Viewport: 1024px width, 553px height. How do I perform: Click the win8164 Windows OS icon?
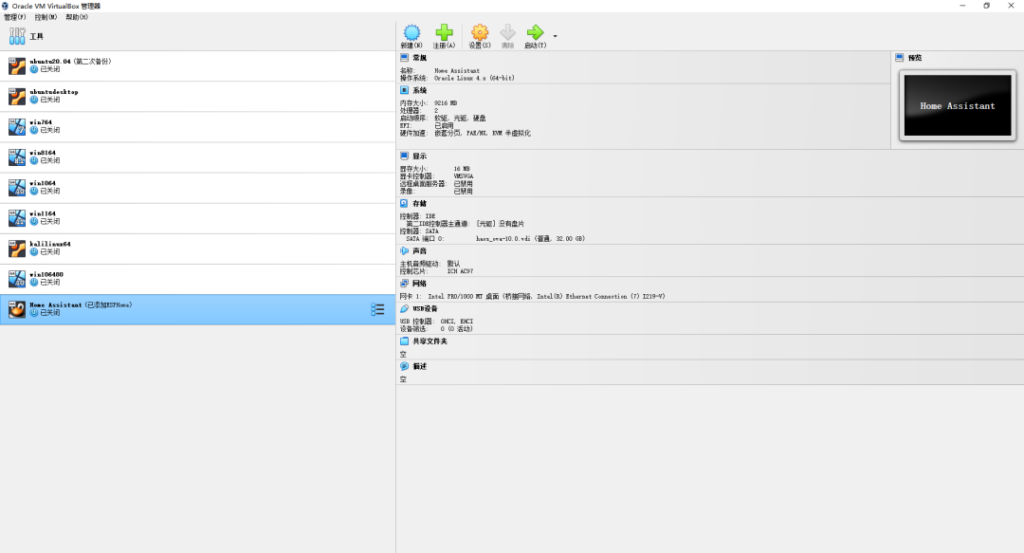click(17, 157)
